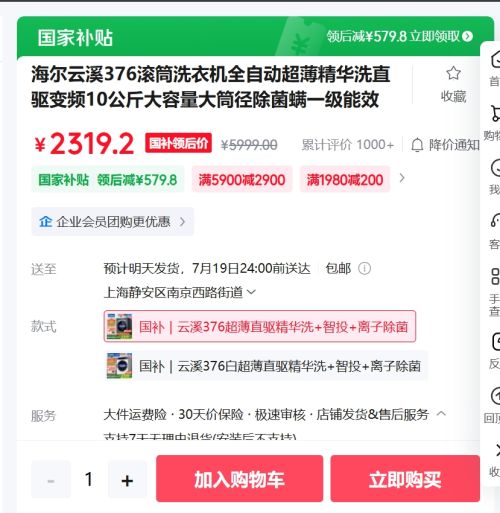Screen dimensions: 500x513
Task: Click the mobile QR-code icon in sidebar
Action: [496, 277]
